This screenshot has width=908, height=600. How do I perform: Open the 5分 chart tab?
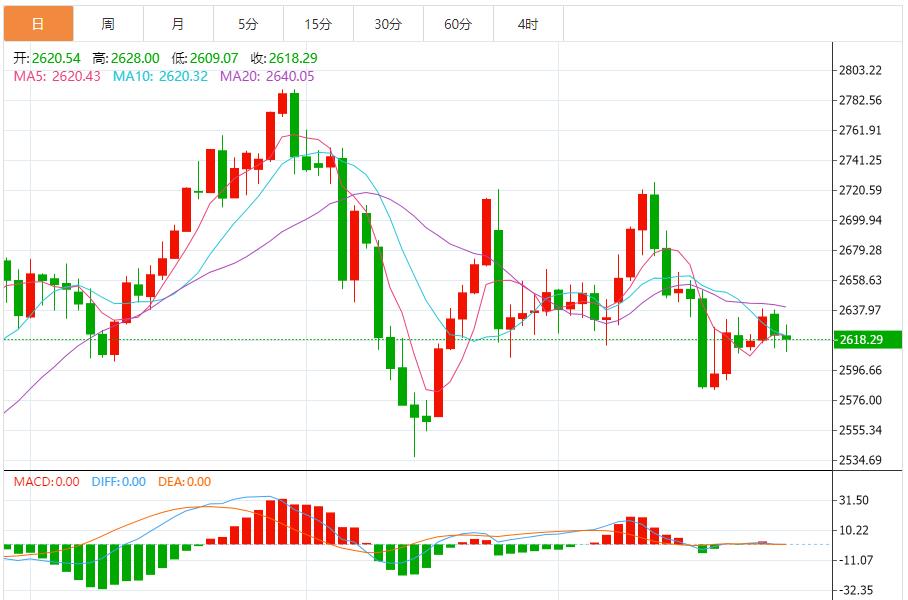[x=248, y=24]
